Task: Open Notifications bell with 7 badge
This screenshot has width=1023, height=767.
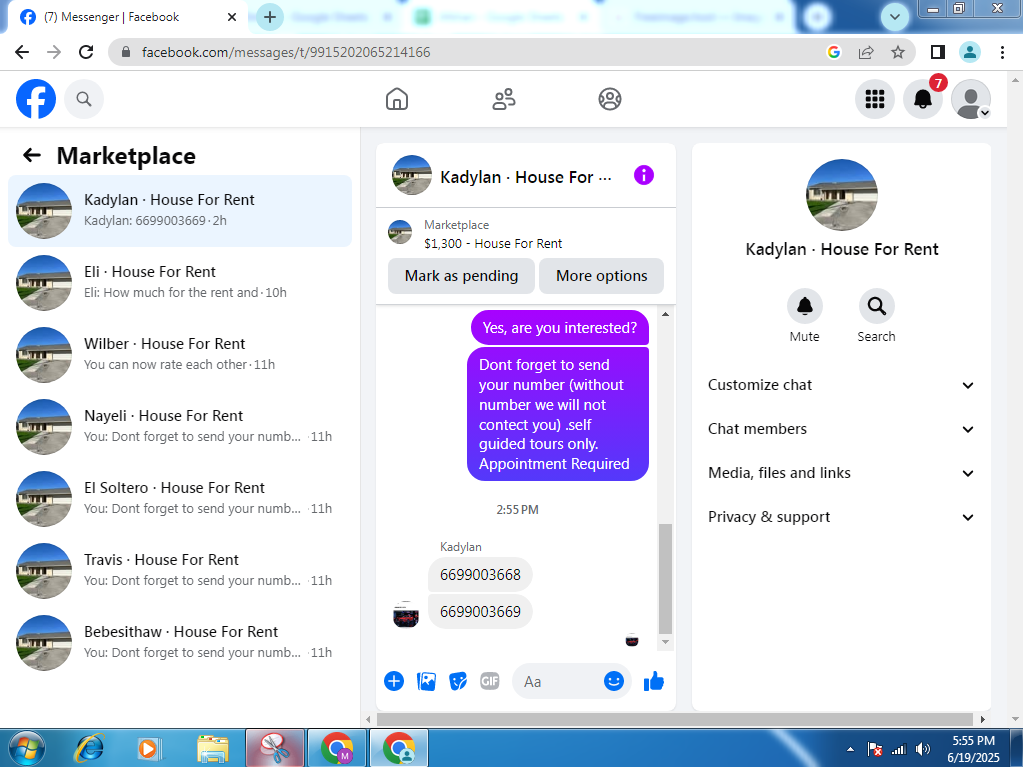Action: click(x=923, y=99)
